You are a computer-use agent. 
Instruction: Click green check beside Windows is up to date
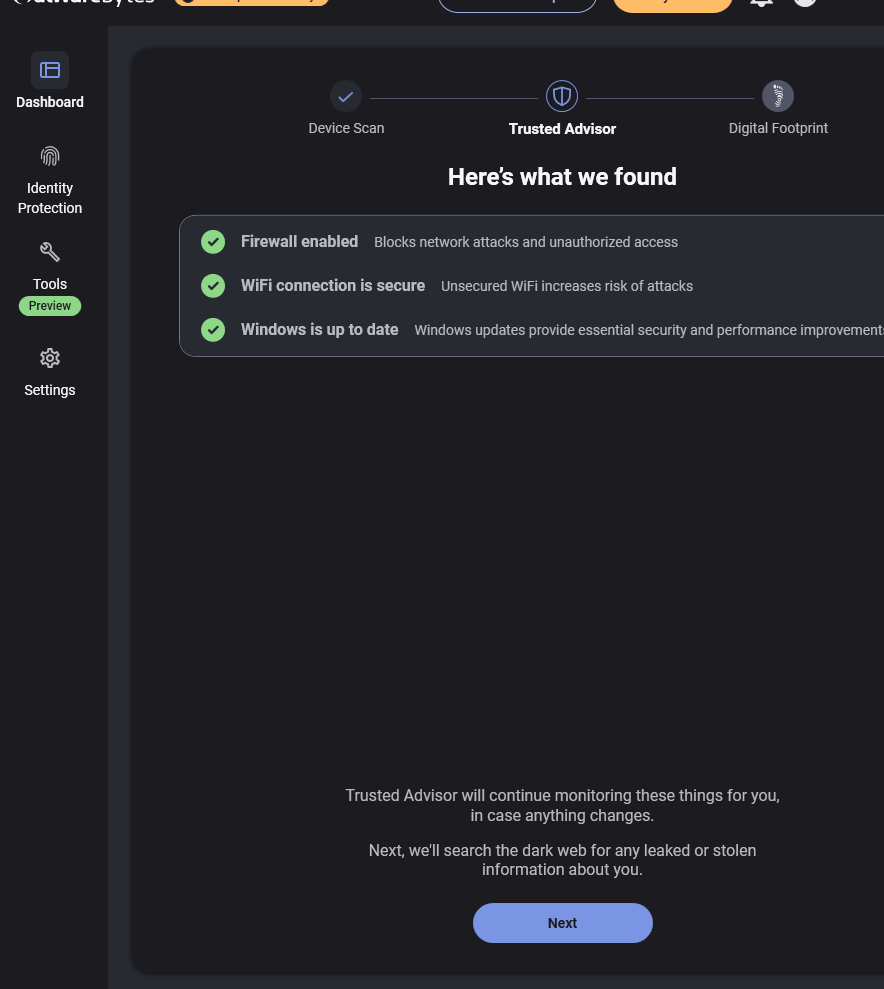point(213,329)
